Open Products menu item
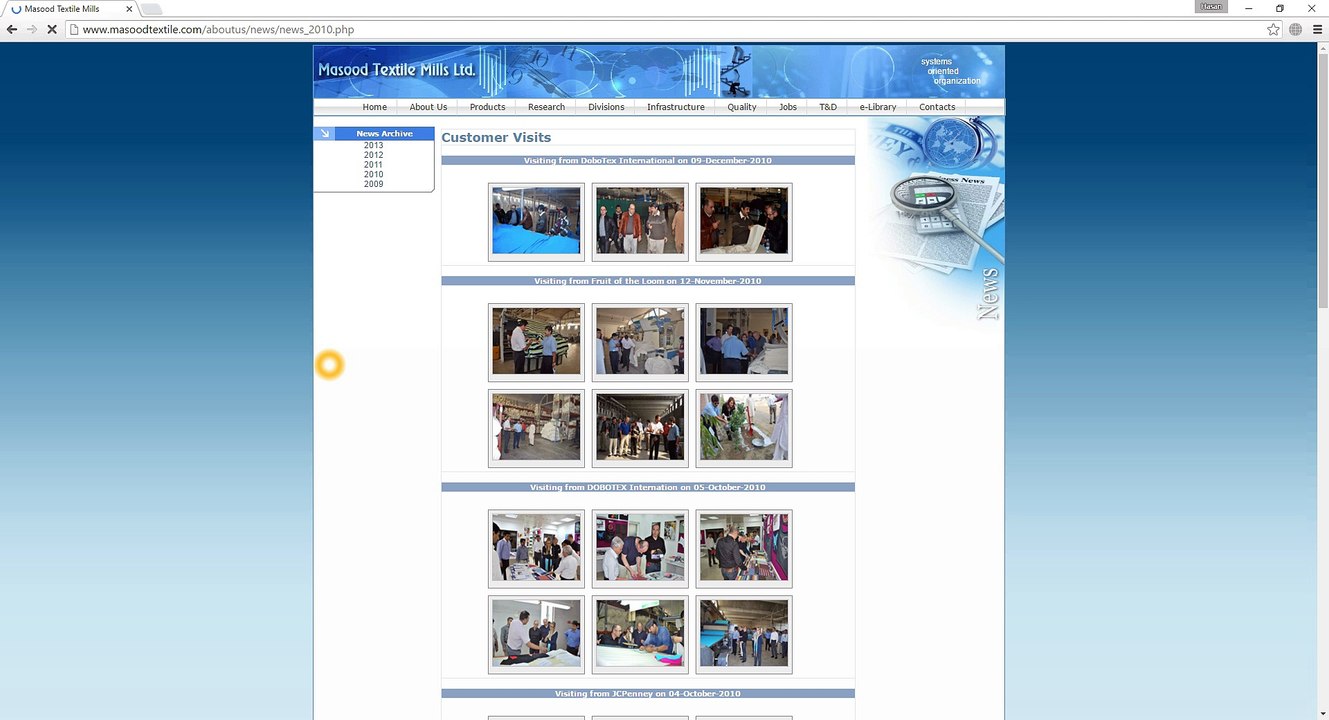Image resolution: width=1329 pixels, height=720 pixels. (487, 107)
